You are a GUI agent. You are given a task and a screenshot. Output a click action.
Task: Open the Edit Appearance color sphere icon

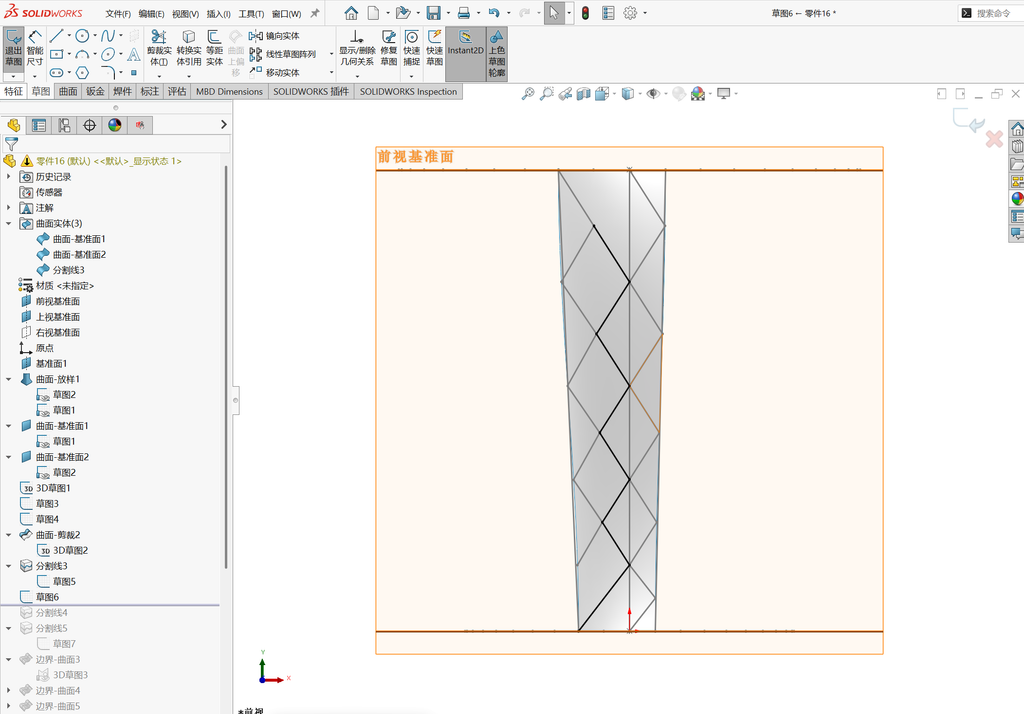click(698, 94)
